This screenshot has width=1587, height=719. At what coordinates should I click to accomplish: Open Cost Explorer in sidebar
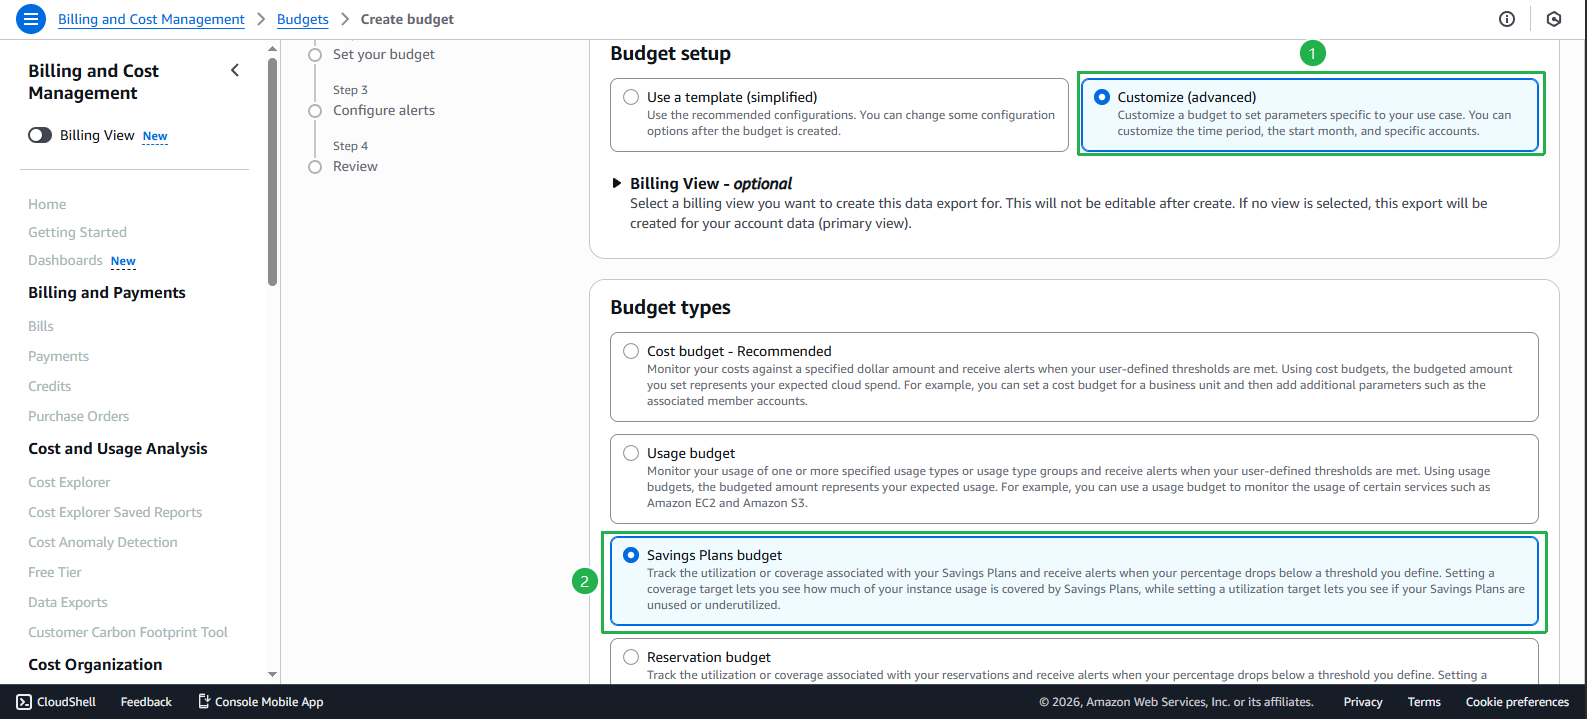click(x=69, y=482)
